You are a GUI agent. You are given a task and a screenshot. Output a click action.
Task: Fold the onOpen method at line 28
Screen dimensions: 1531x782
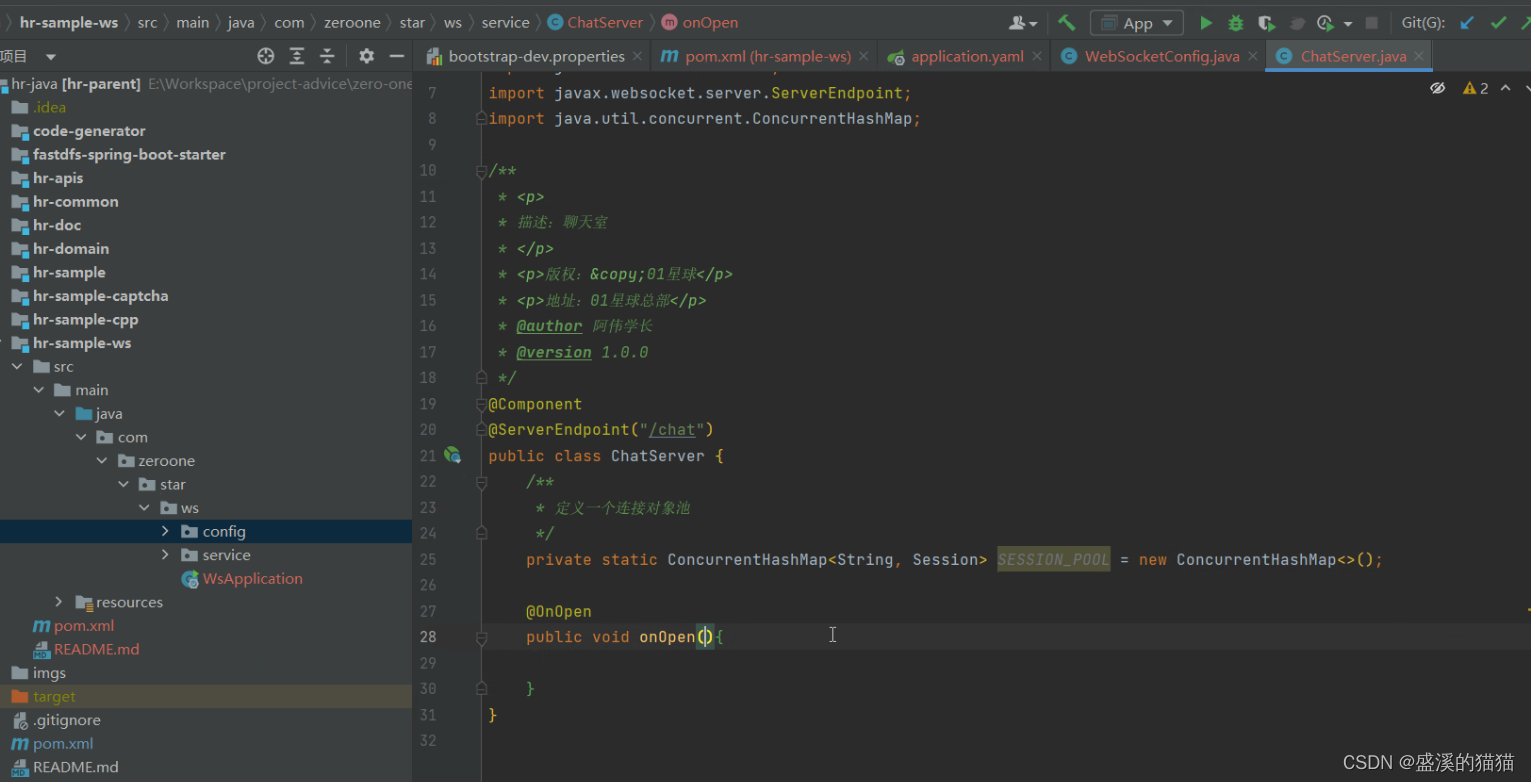[x=481, y=637]
